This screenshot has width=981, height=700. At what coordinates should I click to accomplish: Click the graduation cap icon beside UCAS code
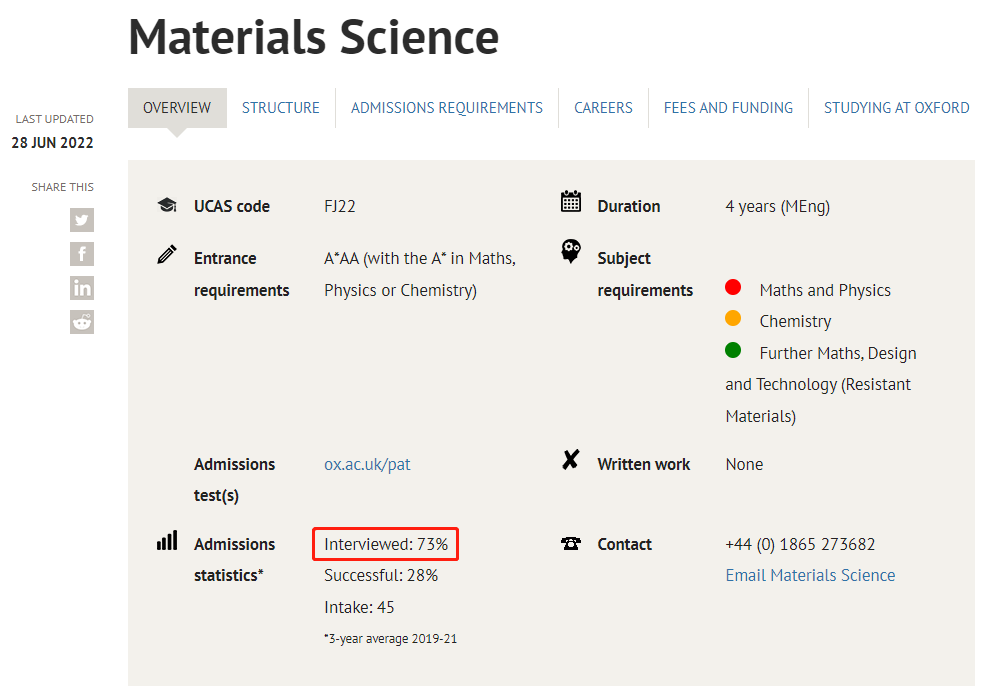coord(167,205)
